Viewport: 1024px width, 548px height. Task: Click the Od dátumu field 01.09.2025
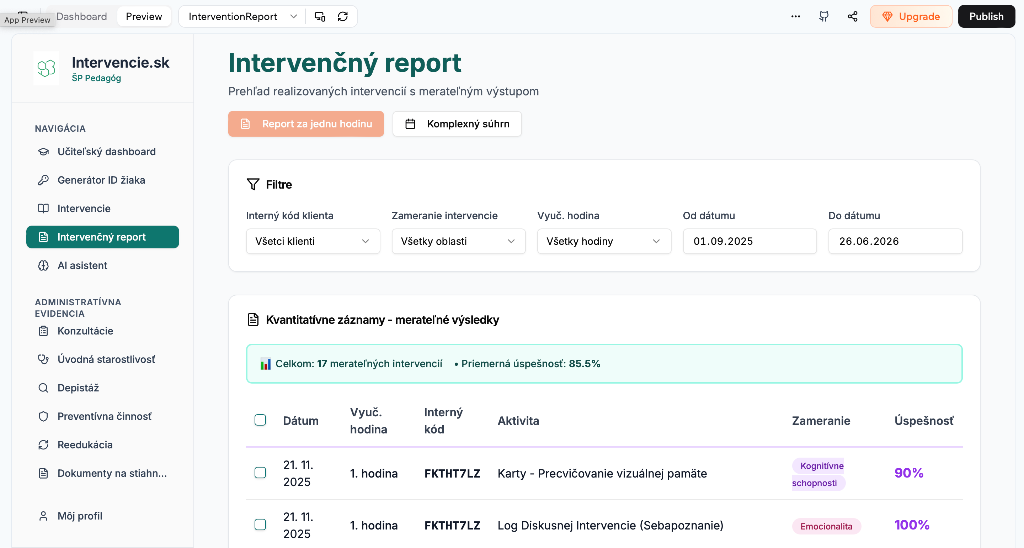(x=750, y=241)
